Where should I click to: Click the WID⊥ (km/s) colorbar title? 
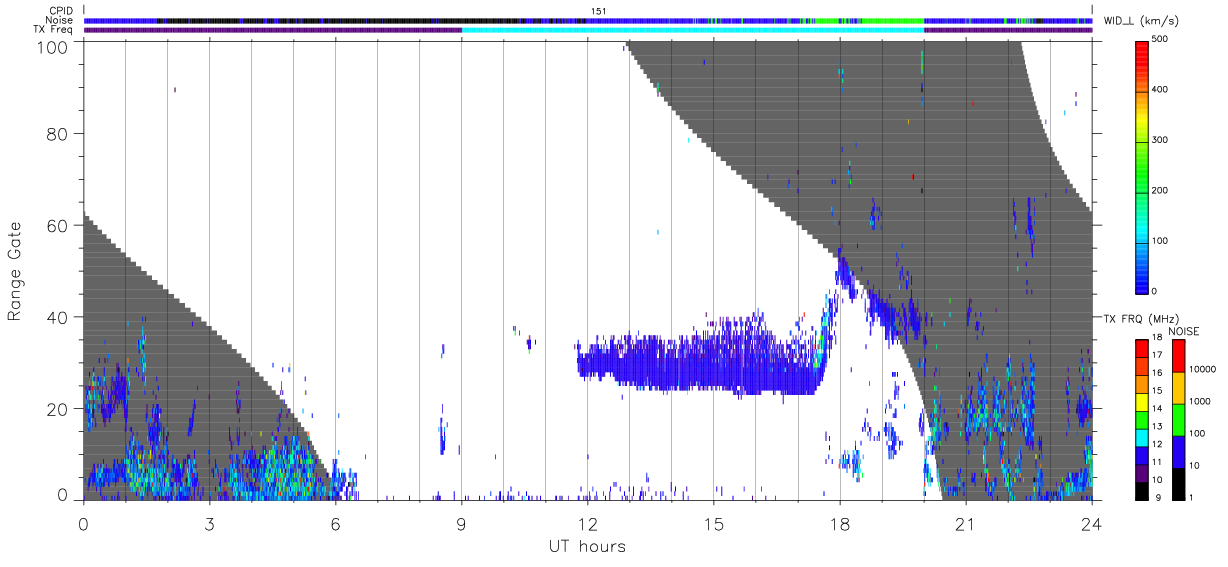point(1140,20)
